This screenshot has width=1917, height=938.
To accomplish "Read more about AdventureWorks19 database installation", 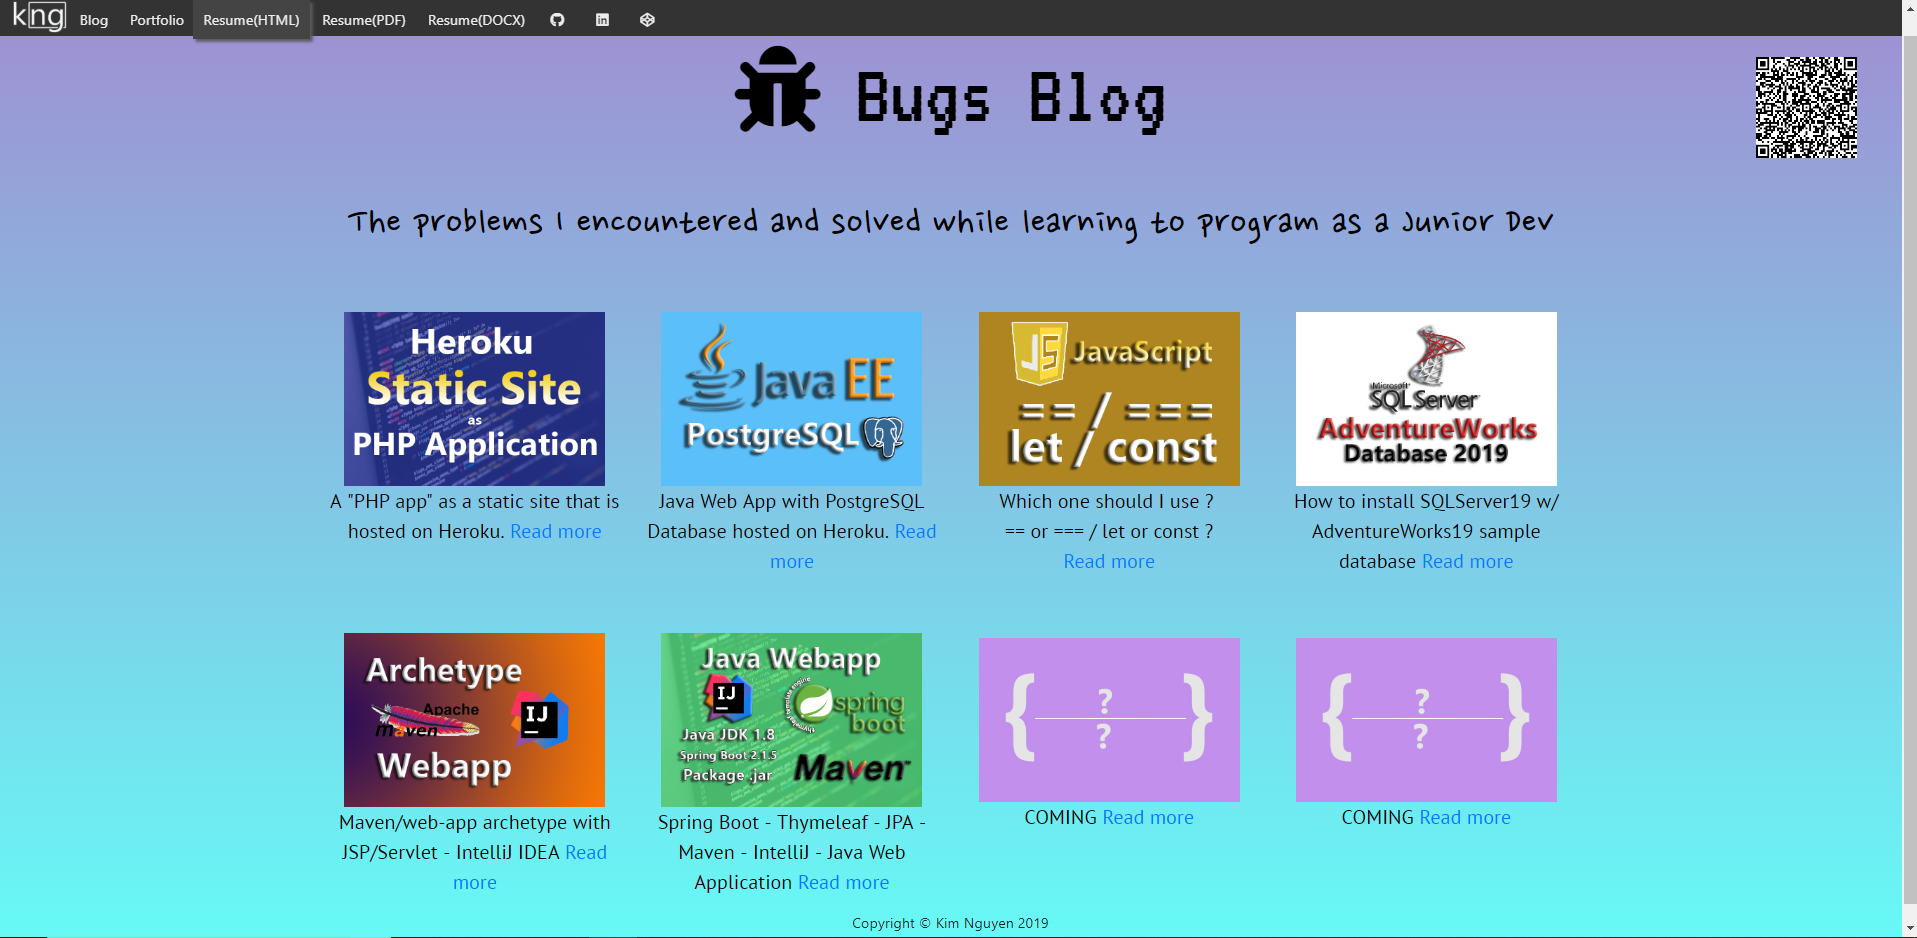I will point(1467,561).
